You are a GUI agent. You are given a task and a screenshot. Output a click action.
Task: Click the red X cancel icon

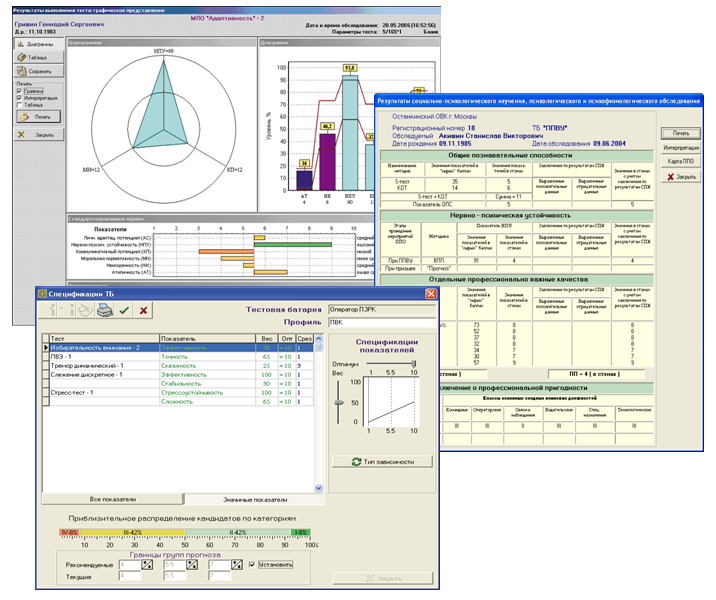(x=143, y=311)
